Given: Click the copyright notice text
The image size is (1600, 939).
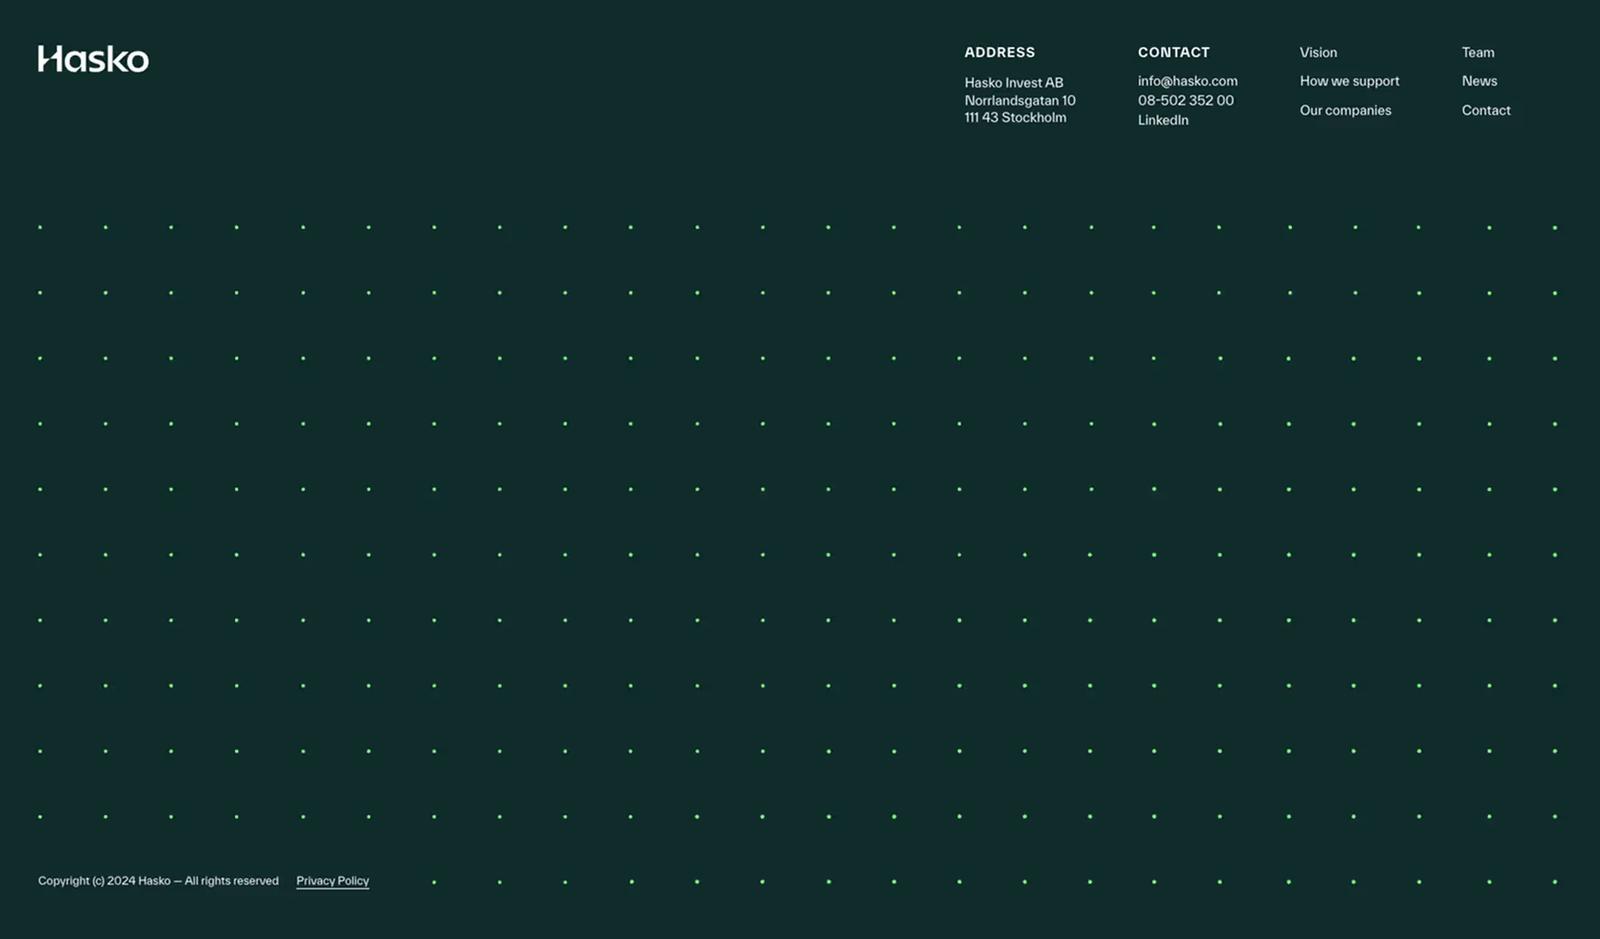Looking at the screenshot, I should click(x=158, y=881).
